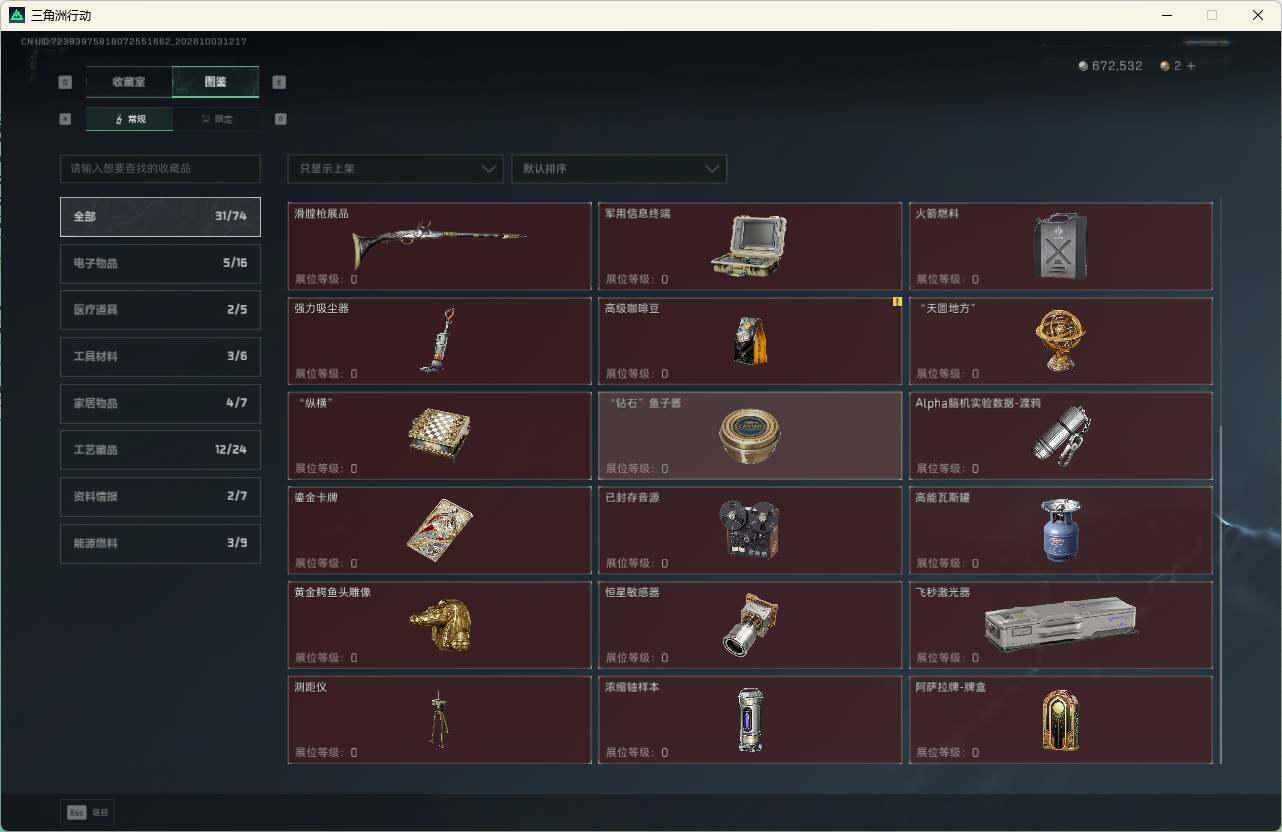Select the 常规 sub-tab

(x=129, y=119)
